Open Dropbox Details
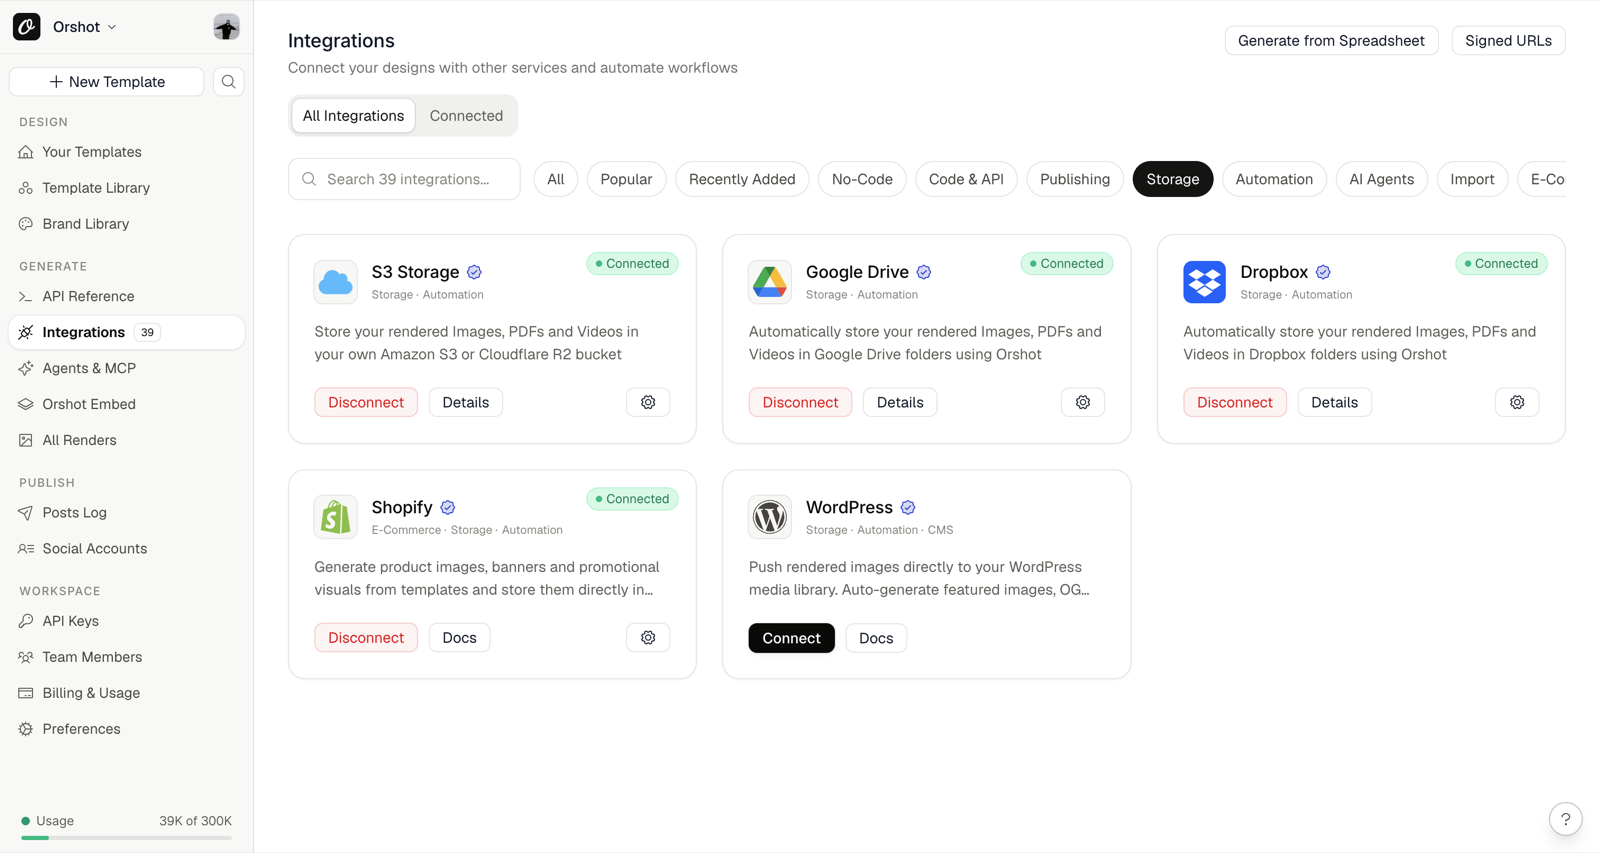The height and width of the screenshot is (853, 1600). pyautogui.click(x=1334, y=402)
